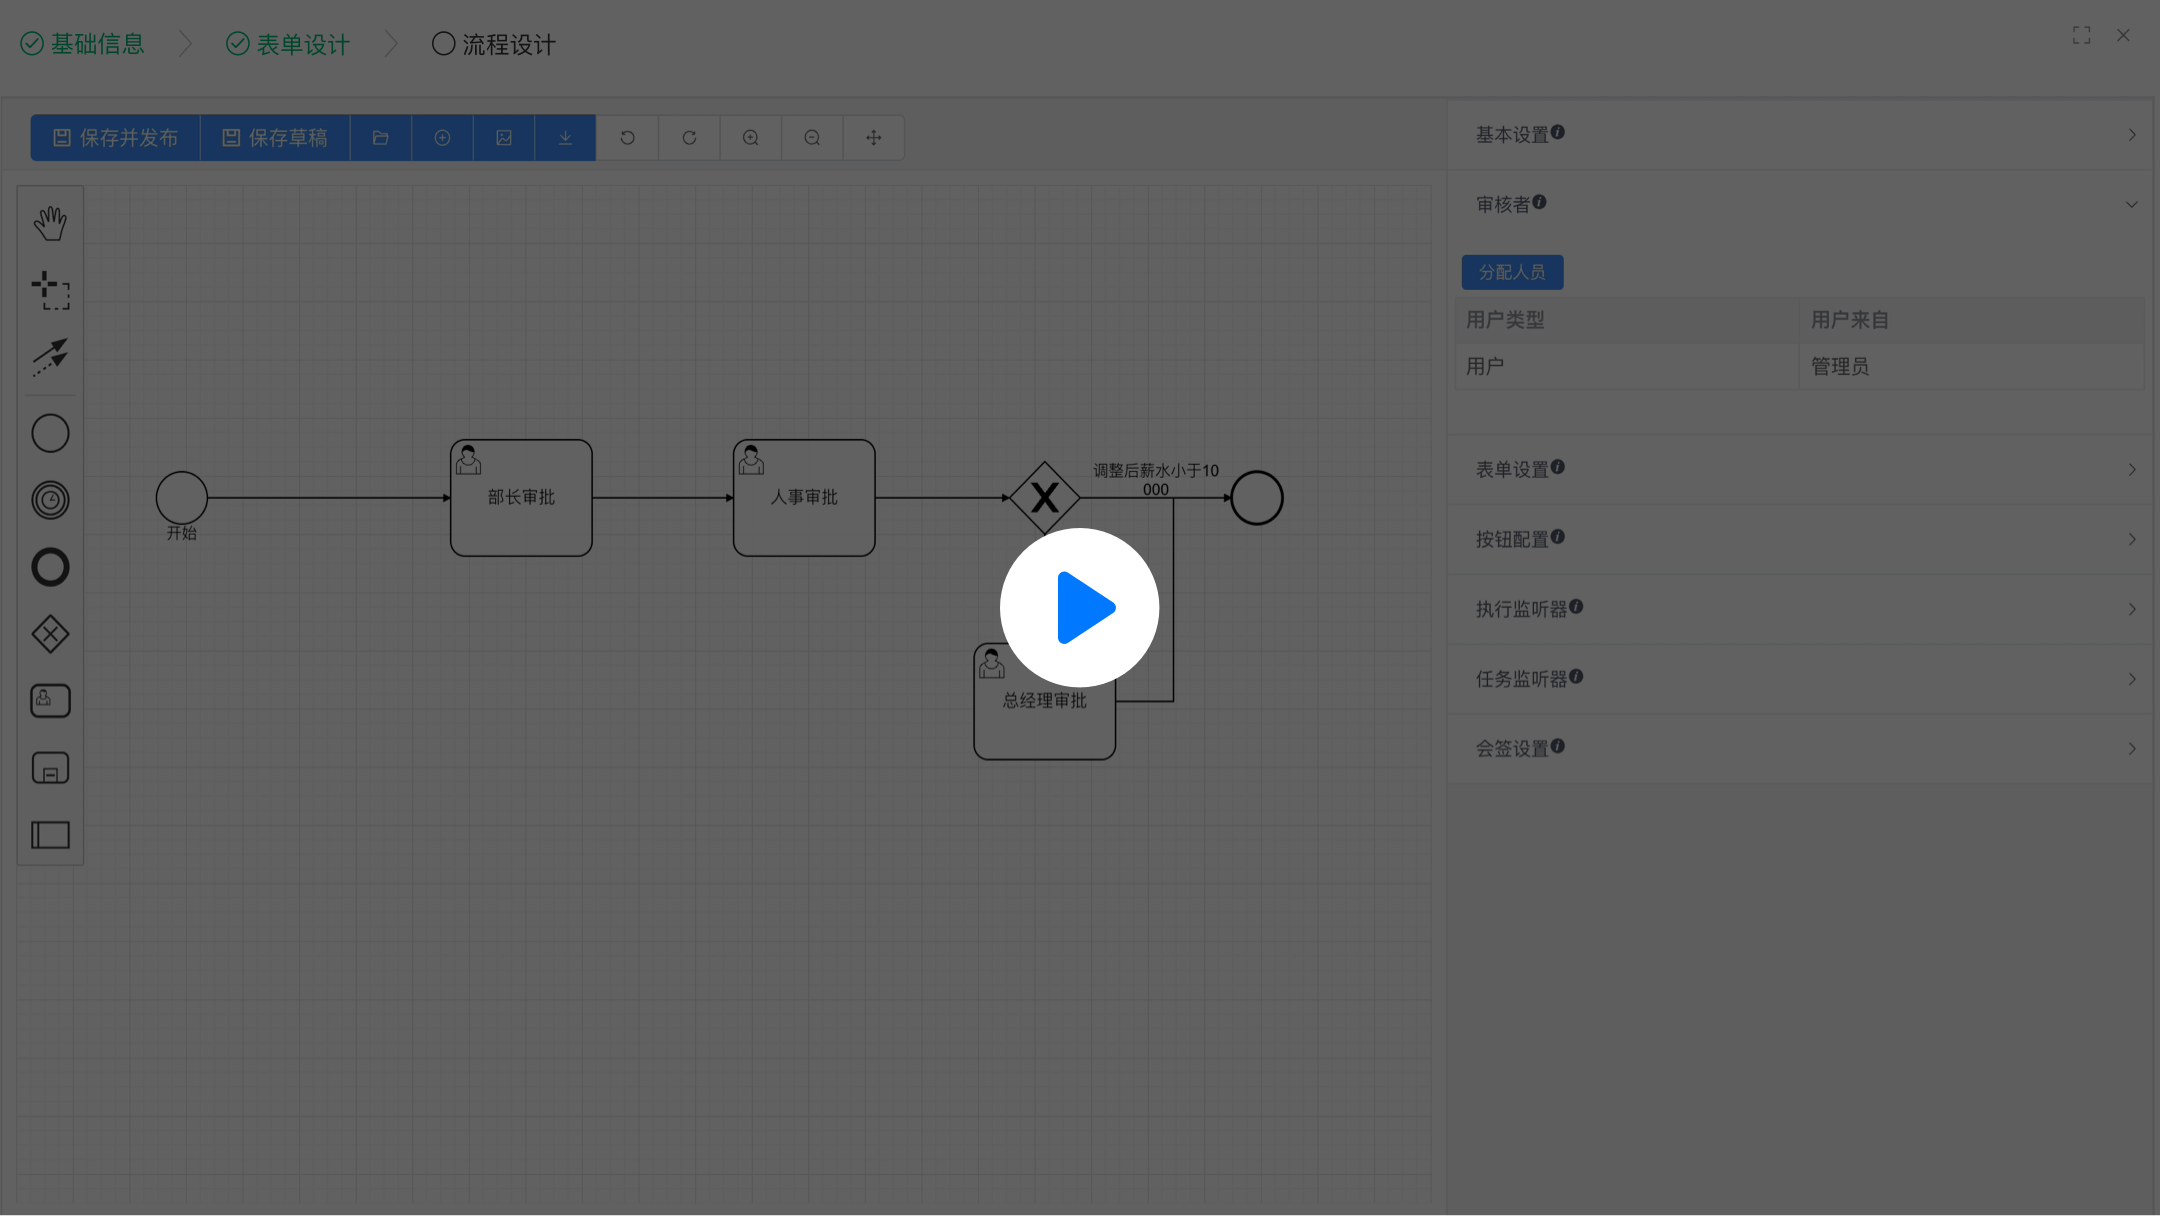Pick the user task shape in palette
The image size is (2160, 1216).
[50, 701]
